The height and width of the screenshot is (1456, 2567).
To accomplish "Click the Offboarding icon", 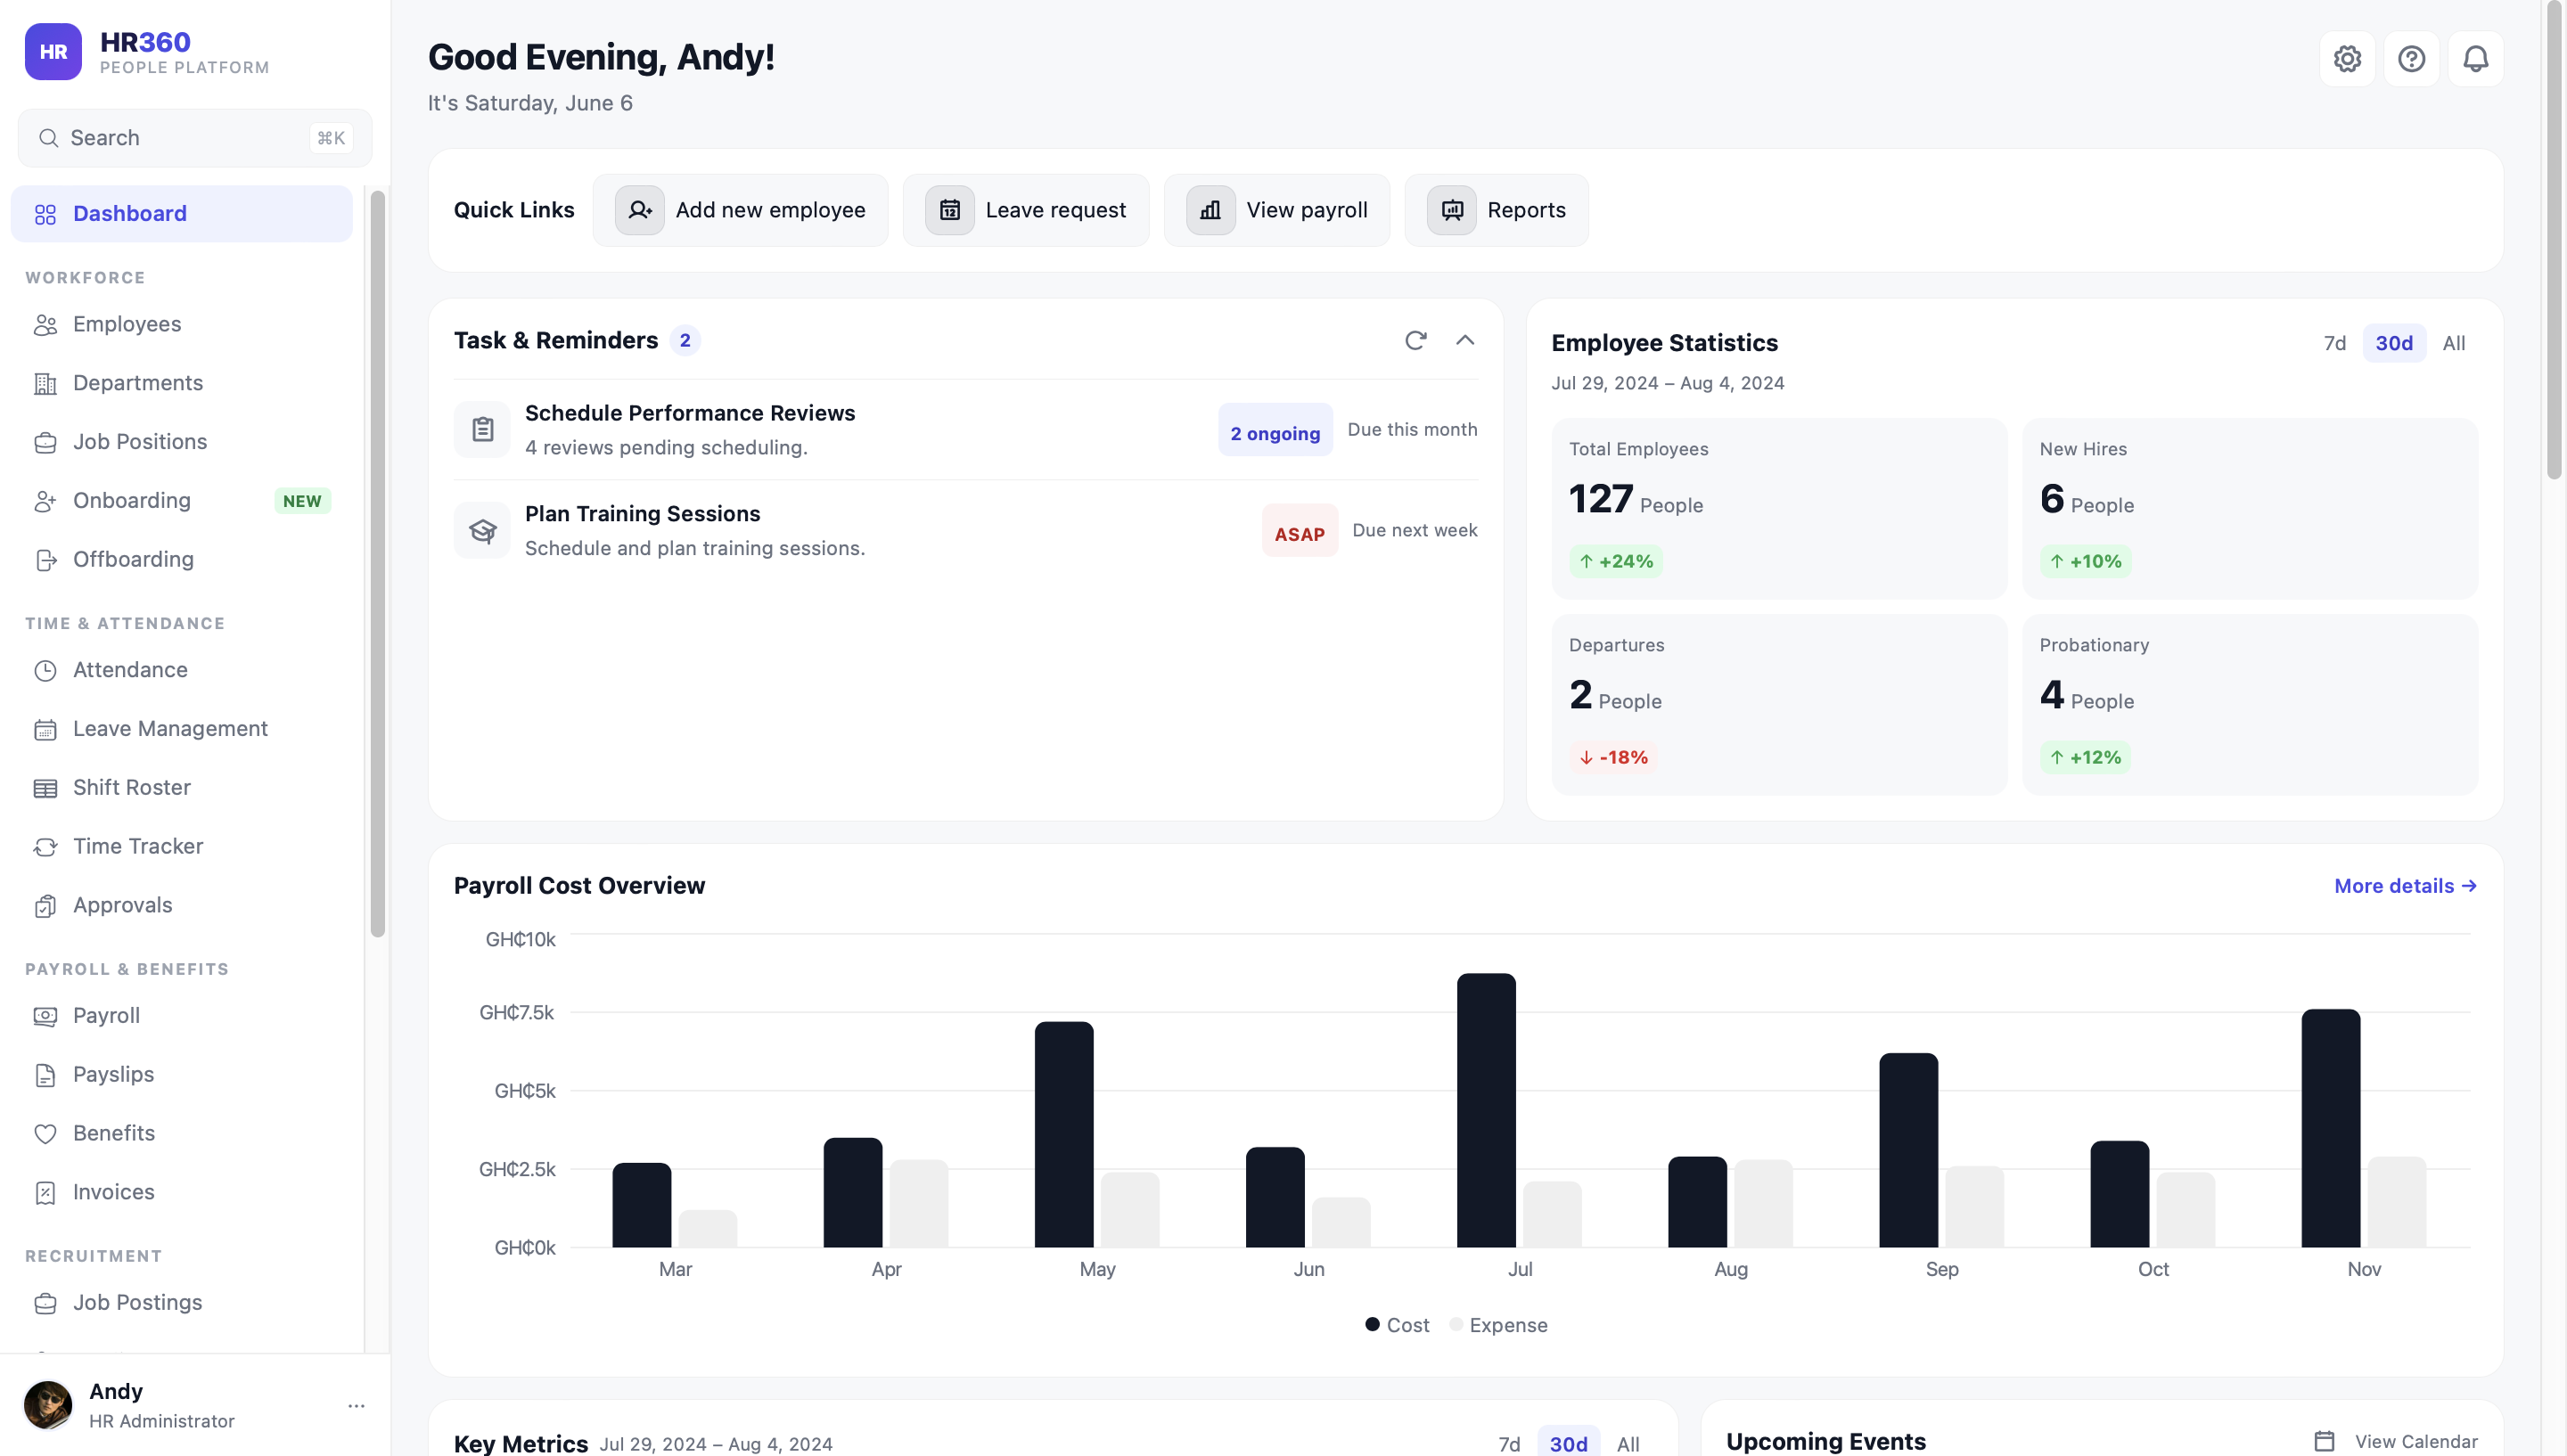I will [x=45, y=560].
